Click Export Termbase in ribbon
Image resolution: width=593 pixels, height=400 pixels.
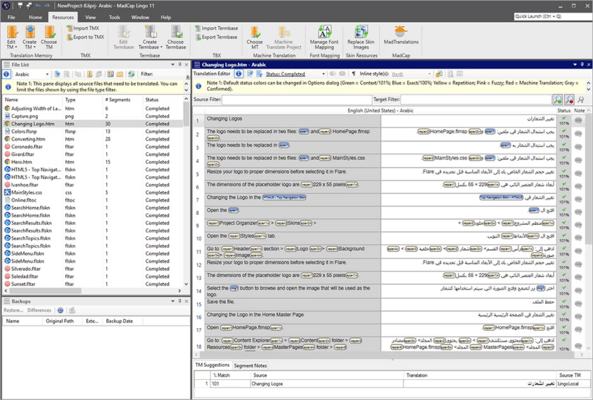tap(217, 37)
